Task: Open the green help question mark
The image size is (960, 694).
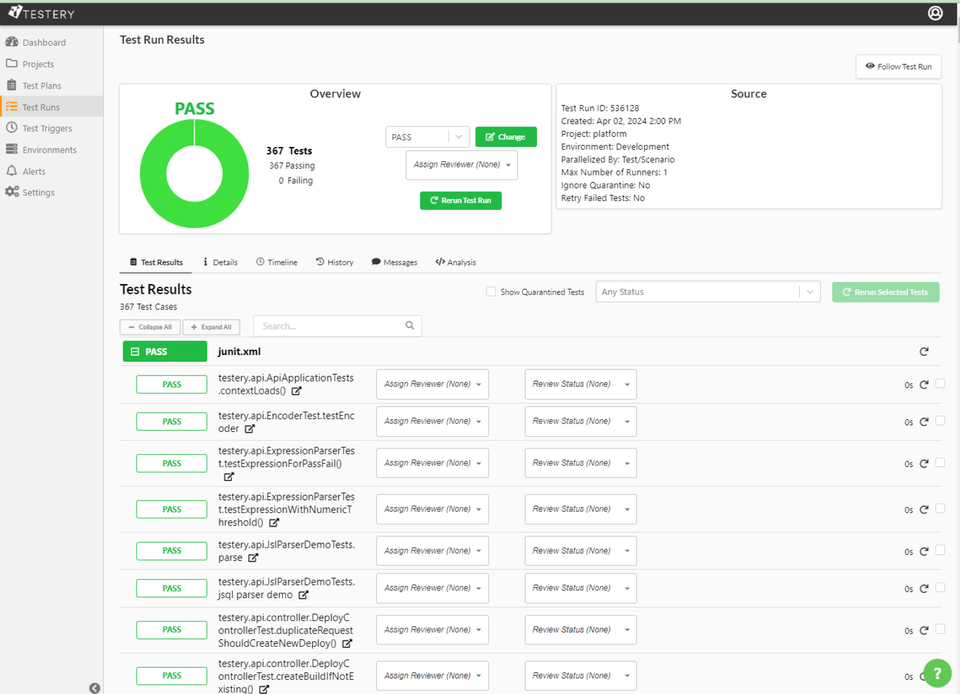Action: 936,672
